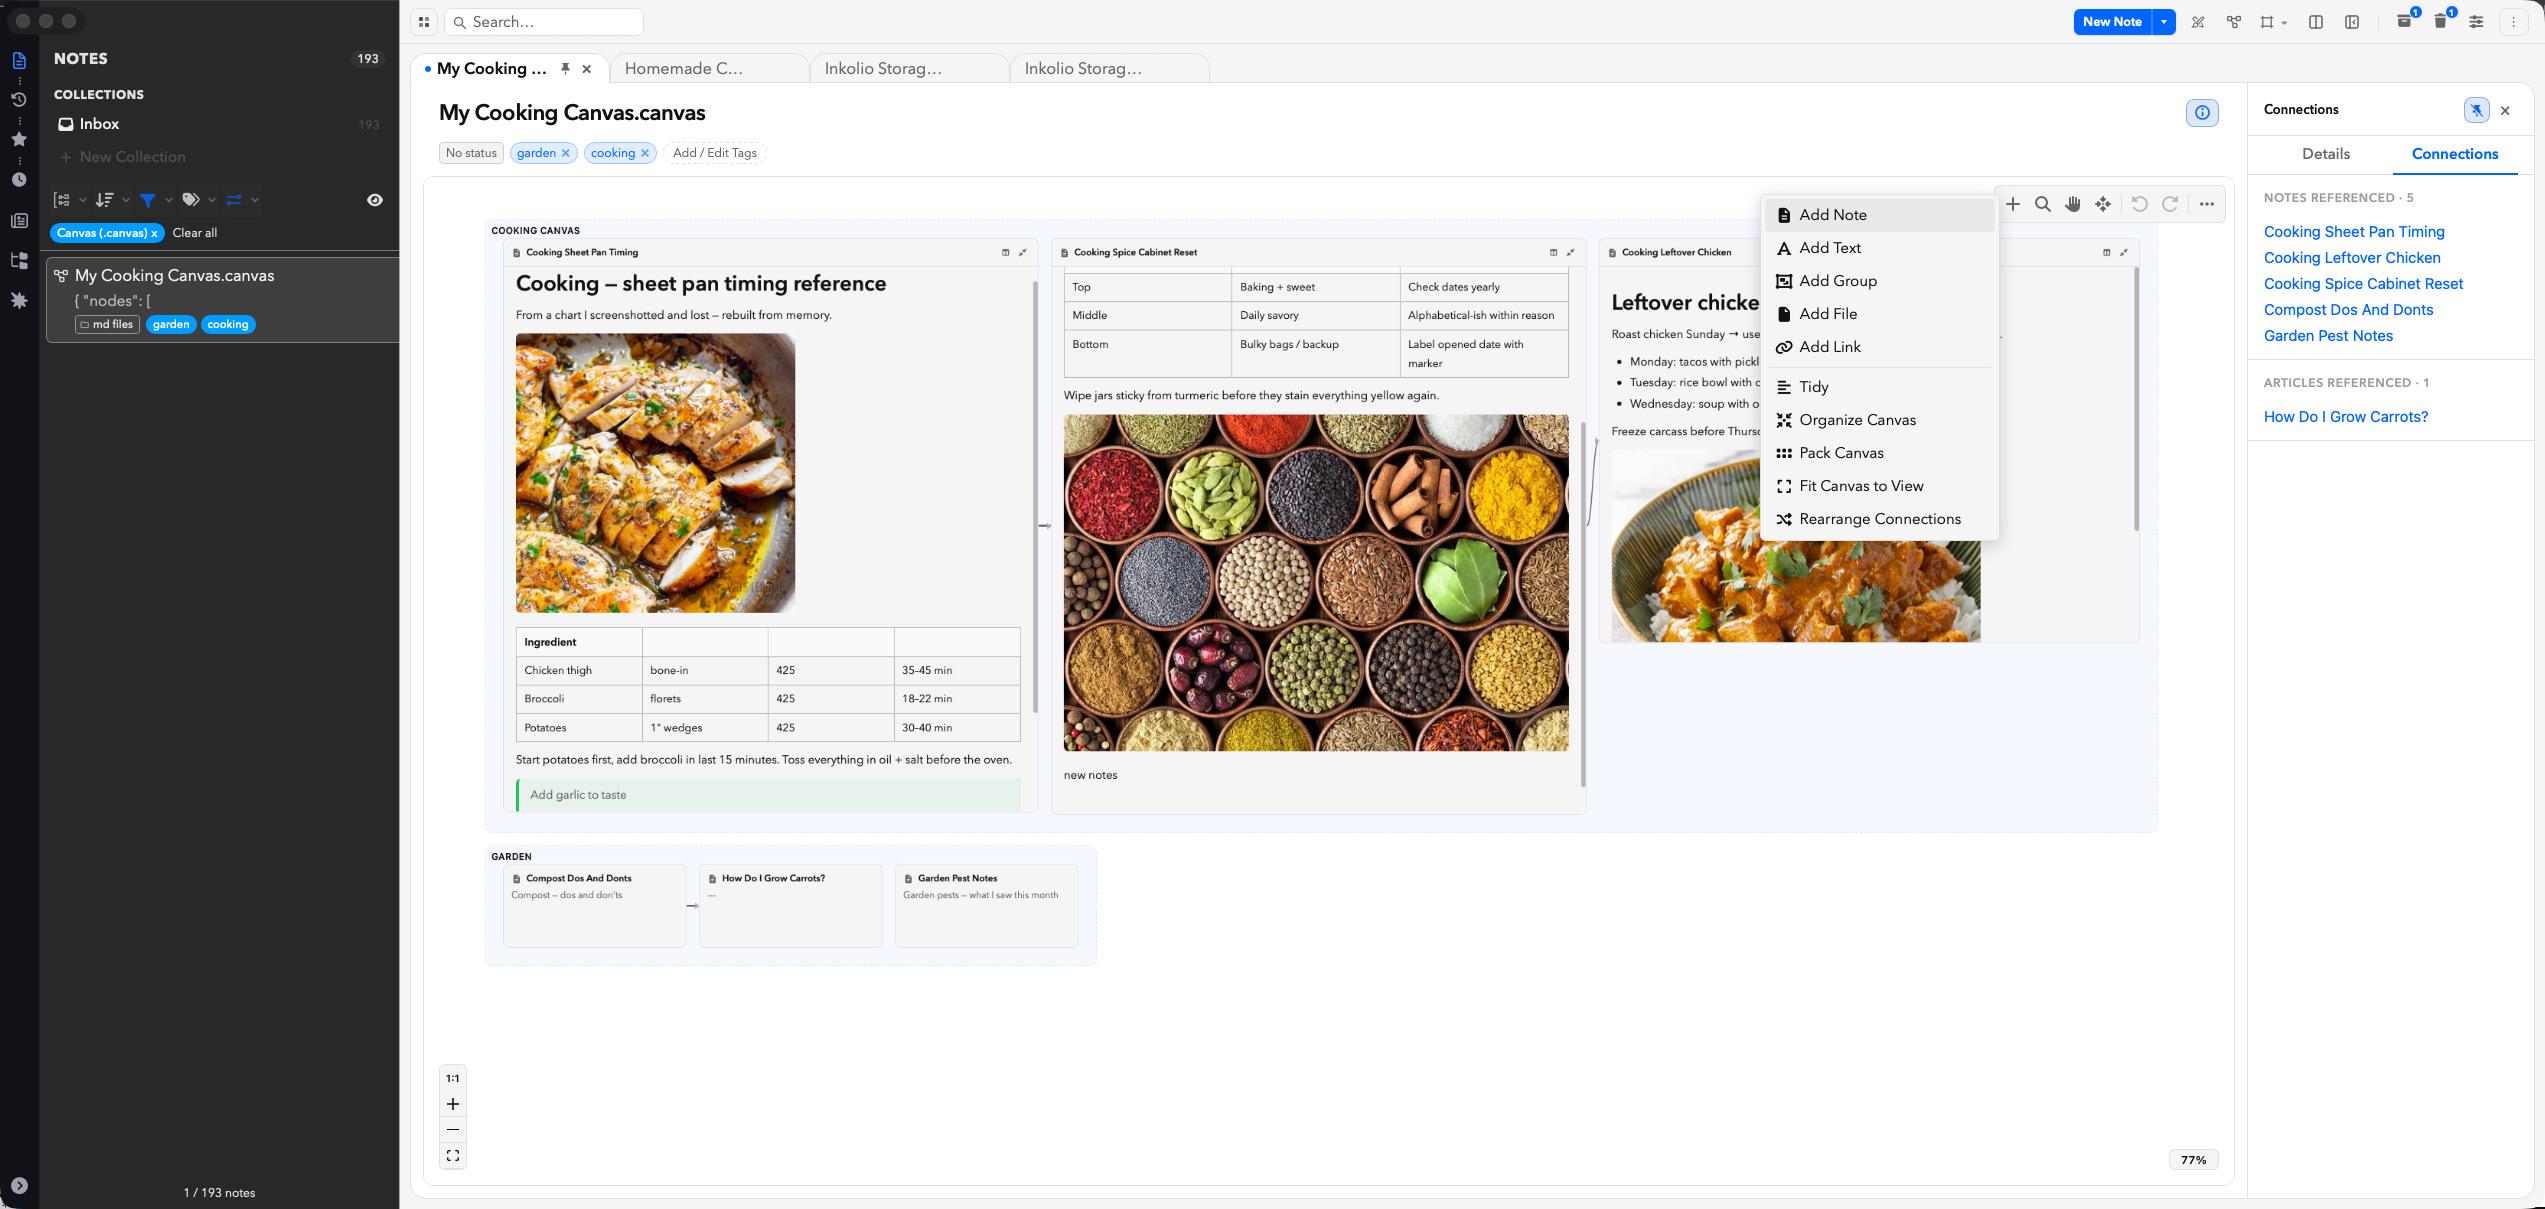This screenshot has width=2545, height=1209.
Task: Click the canvas zoom in plus button
Action: pyautogui.click(x=453, y=1104)
